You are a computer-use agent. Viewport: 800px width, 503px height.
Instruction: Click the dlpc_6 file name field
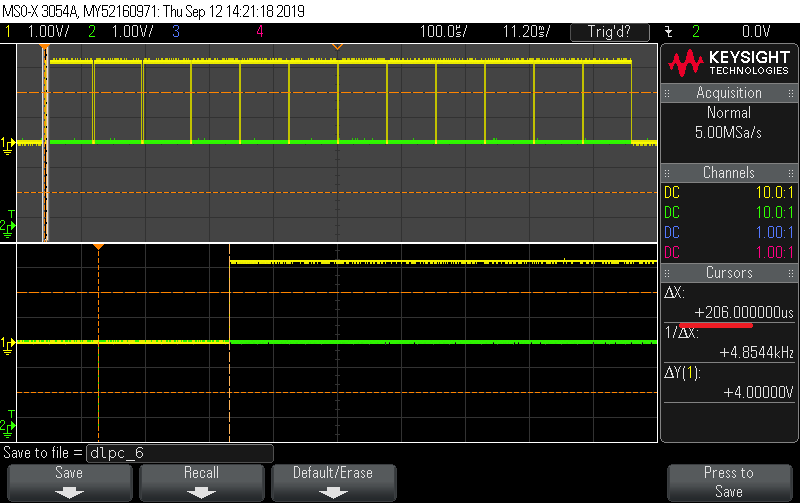[x=180, y=453]
